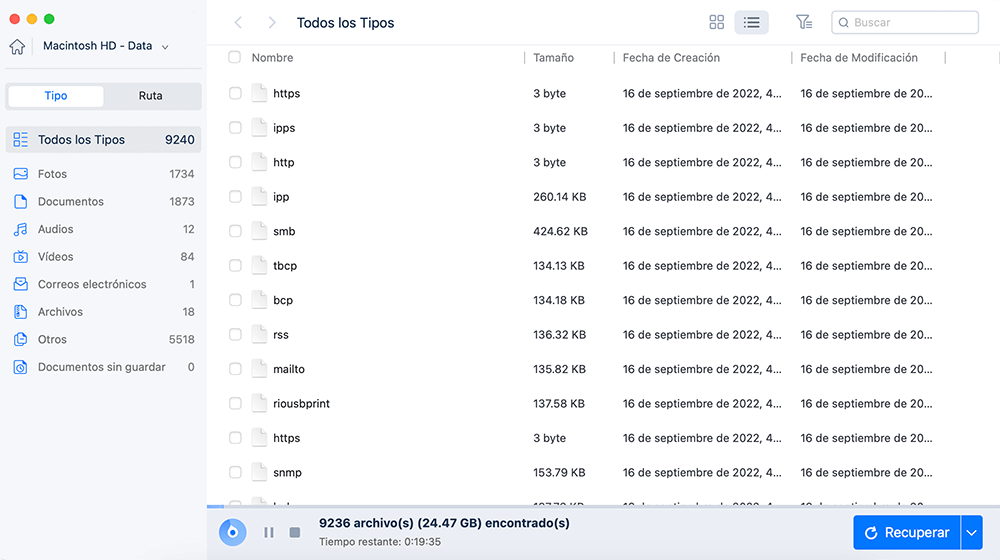The image size is (1000, 560).
Task: Click the 424.62 KB size cell
Action: (560, 231)
